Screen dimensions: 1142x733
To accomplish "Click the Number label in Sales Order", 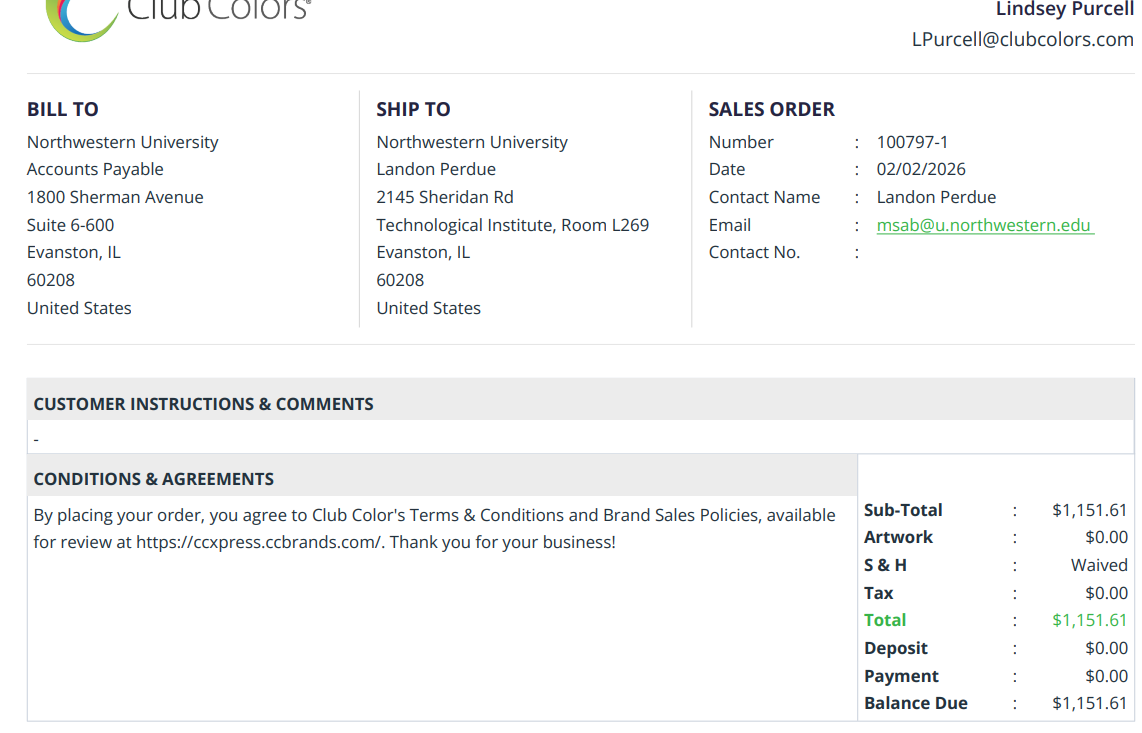I will pyautogui.click(x=741, y=142).
